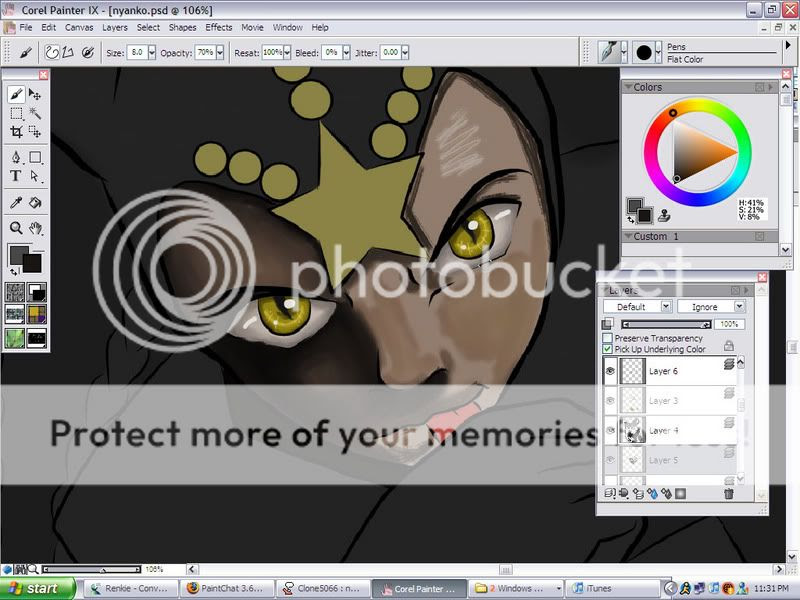
Task: Choose Freehand Strokes in property bar
Action: (52, 52)
